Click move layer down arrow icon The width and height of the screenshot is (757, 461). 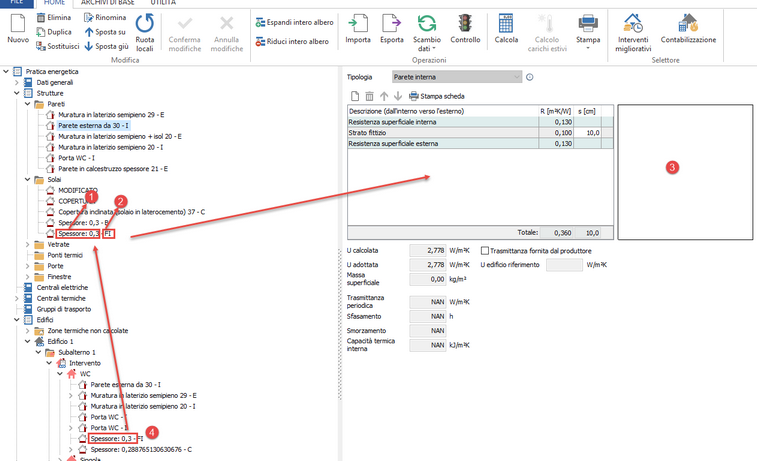[x=398, y=96]
